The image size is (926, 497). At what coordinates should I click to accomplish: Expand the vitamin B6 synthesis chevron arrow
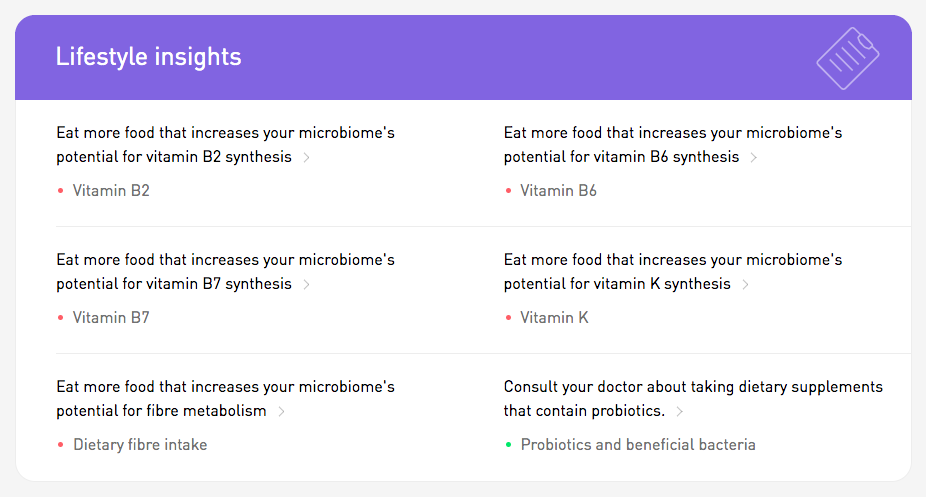tap(753, 157)
